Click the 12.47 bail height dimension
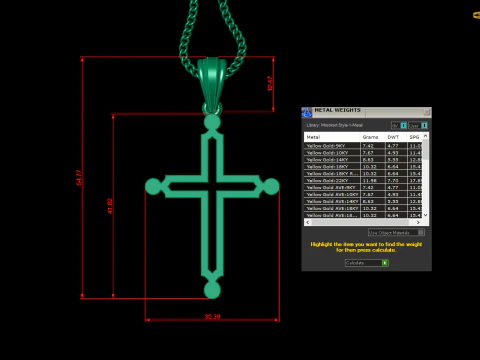Screen dimensions: 480x360 (x=270, y=84)
